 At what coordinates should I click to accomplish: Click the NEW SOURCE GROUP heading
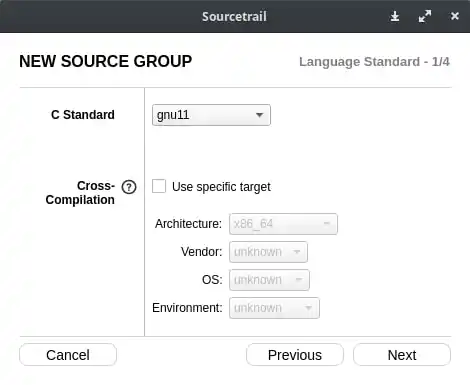tap(106, 61)
